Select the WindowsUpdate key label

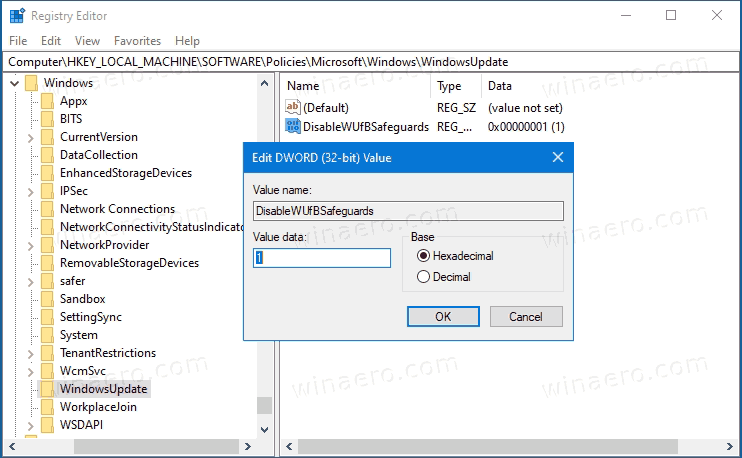[x=104, y=389]
